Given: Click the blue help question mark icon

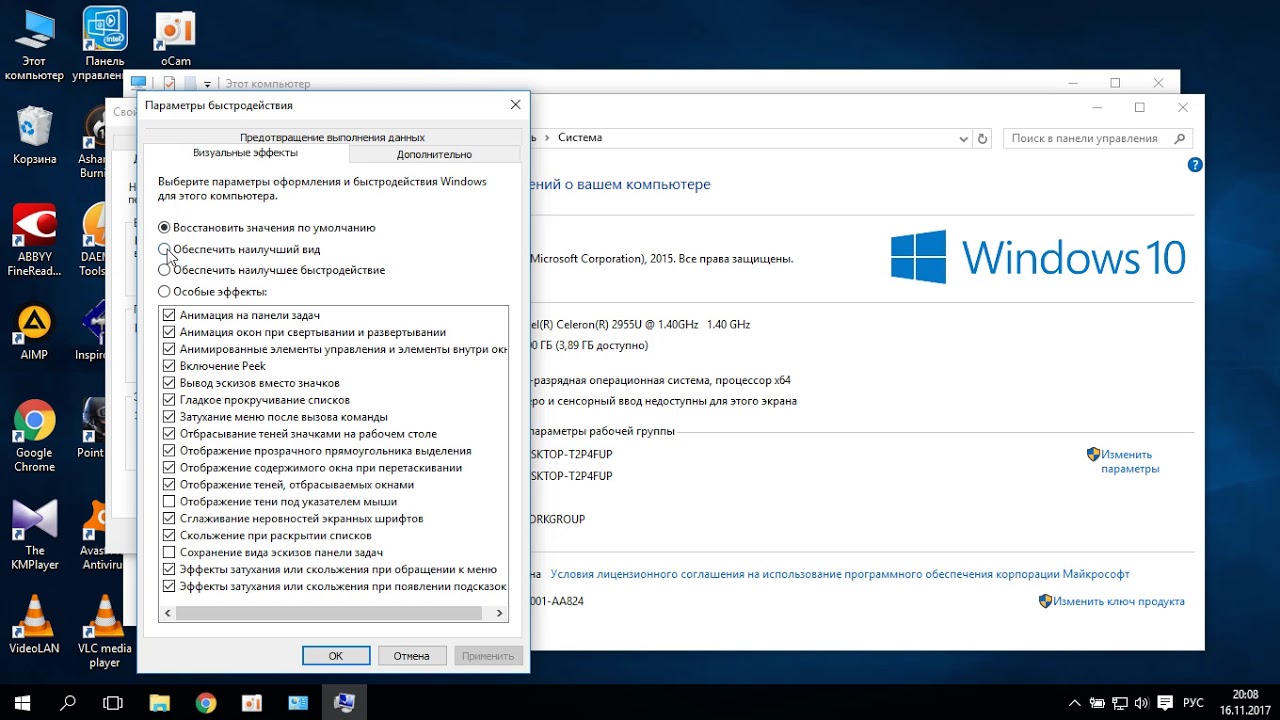Looking at the screenshot, I should [x=1194, y=165].
